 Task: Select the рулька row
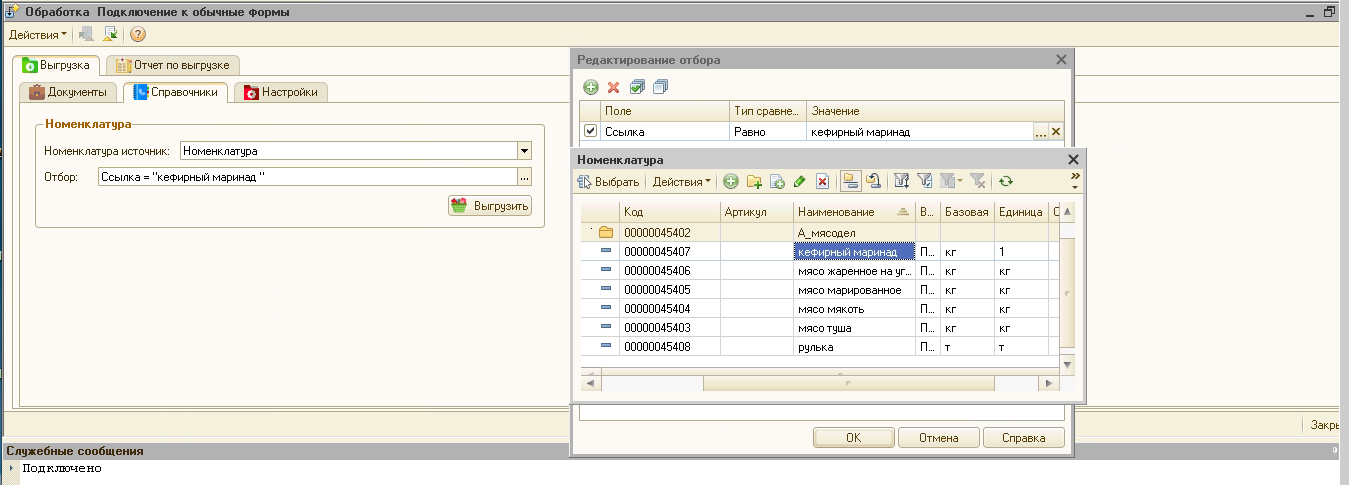pos(820,347)
